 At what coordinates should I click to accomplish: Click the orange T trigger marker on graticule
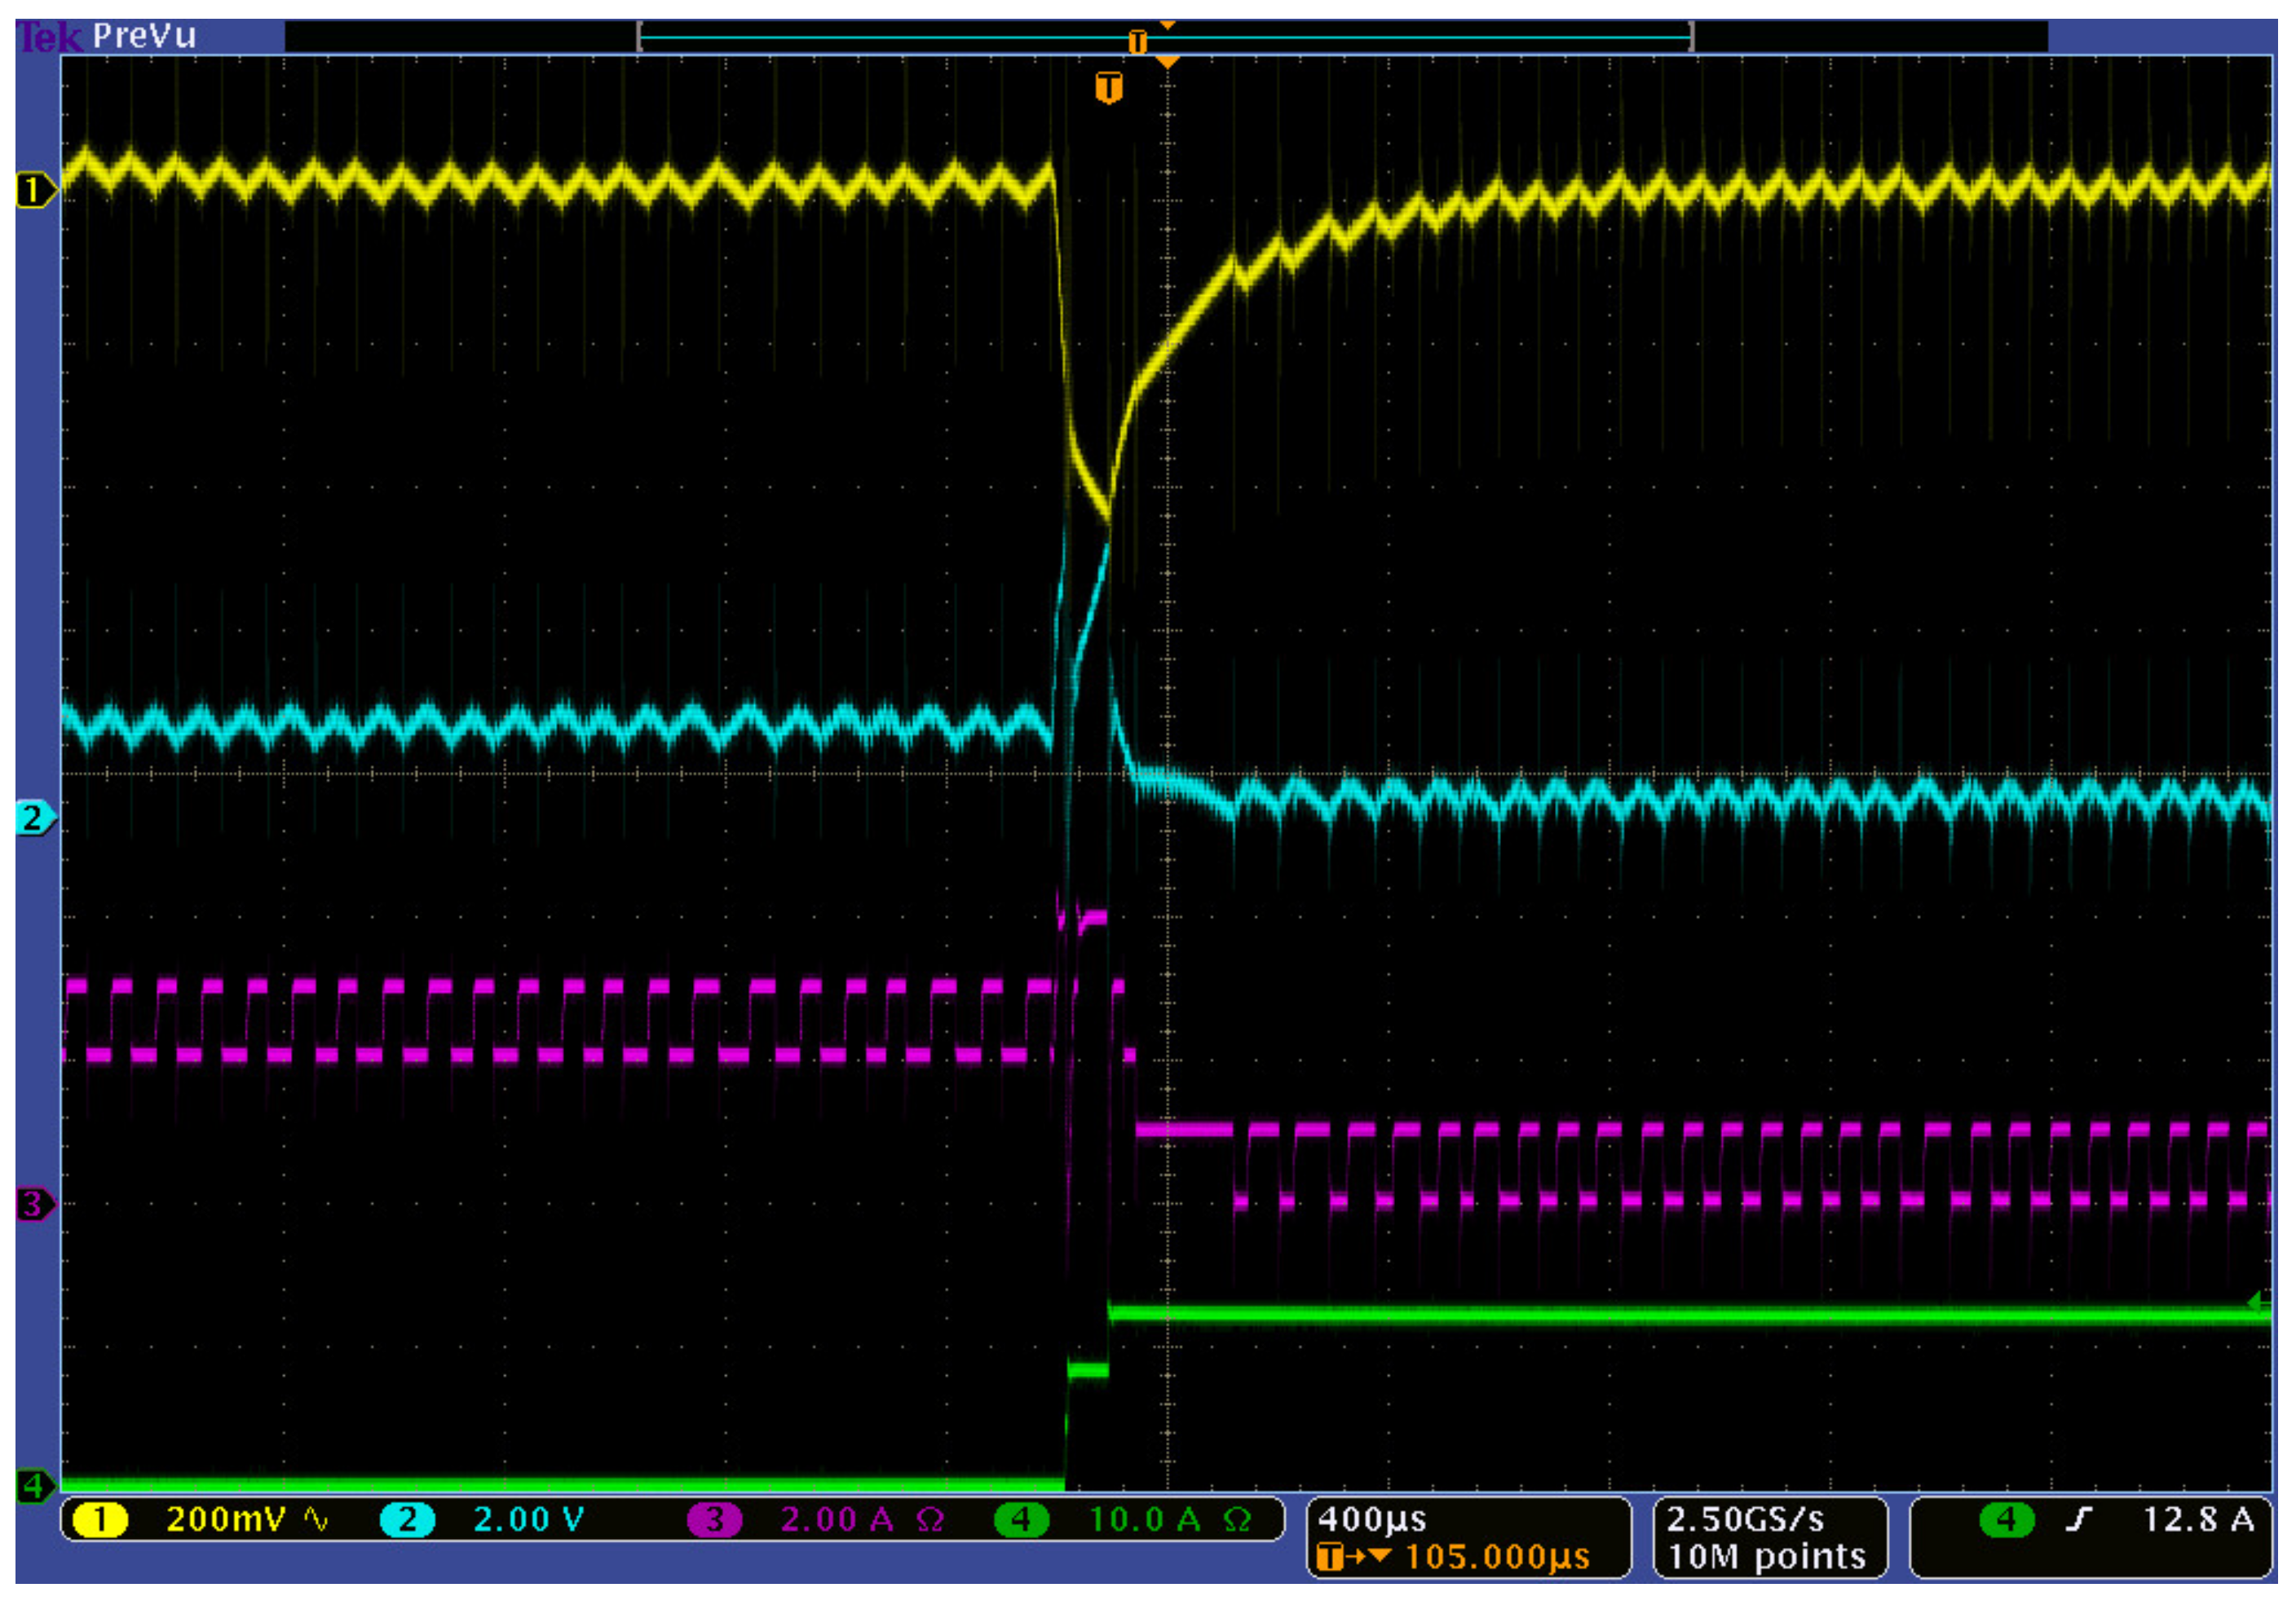(1108, 88)
